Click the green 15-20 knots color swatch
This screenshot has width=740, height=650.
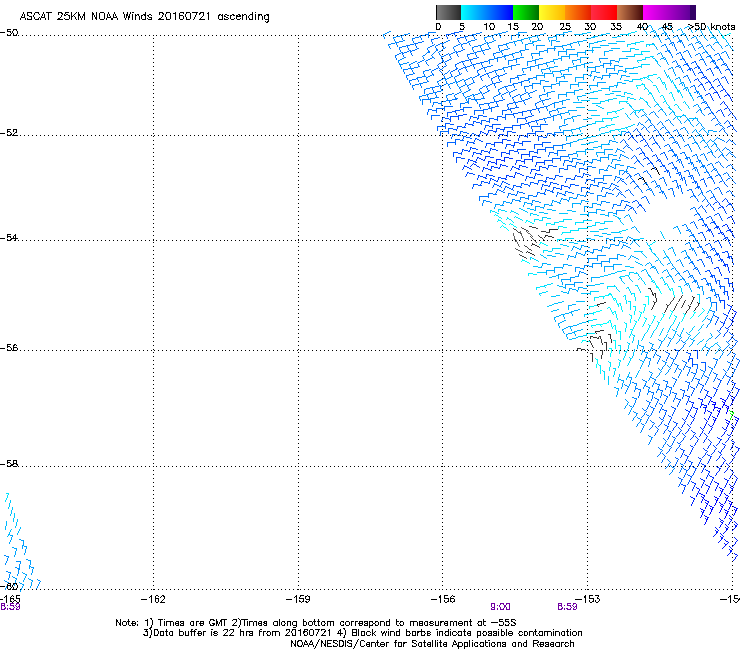pyautogui.click(x=526, y=12)
